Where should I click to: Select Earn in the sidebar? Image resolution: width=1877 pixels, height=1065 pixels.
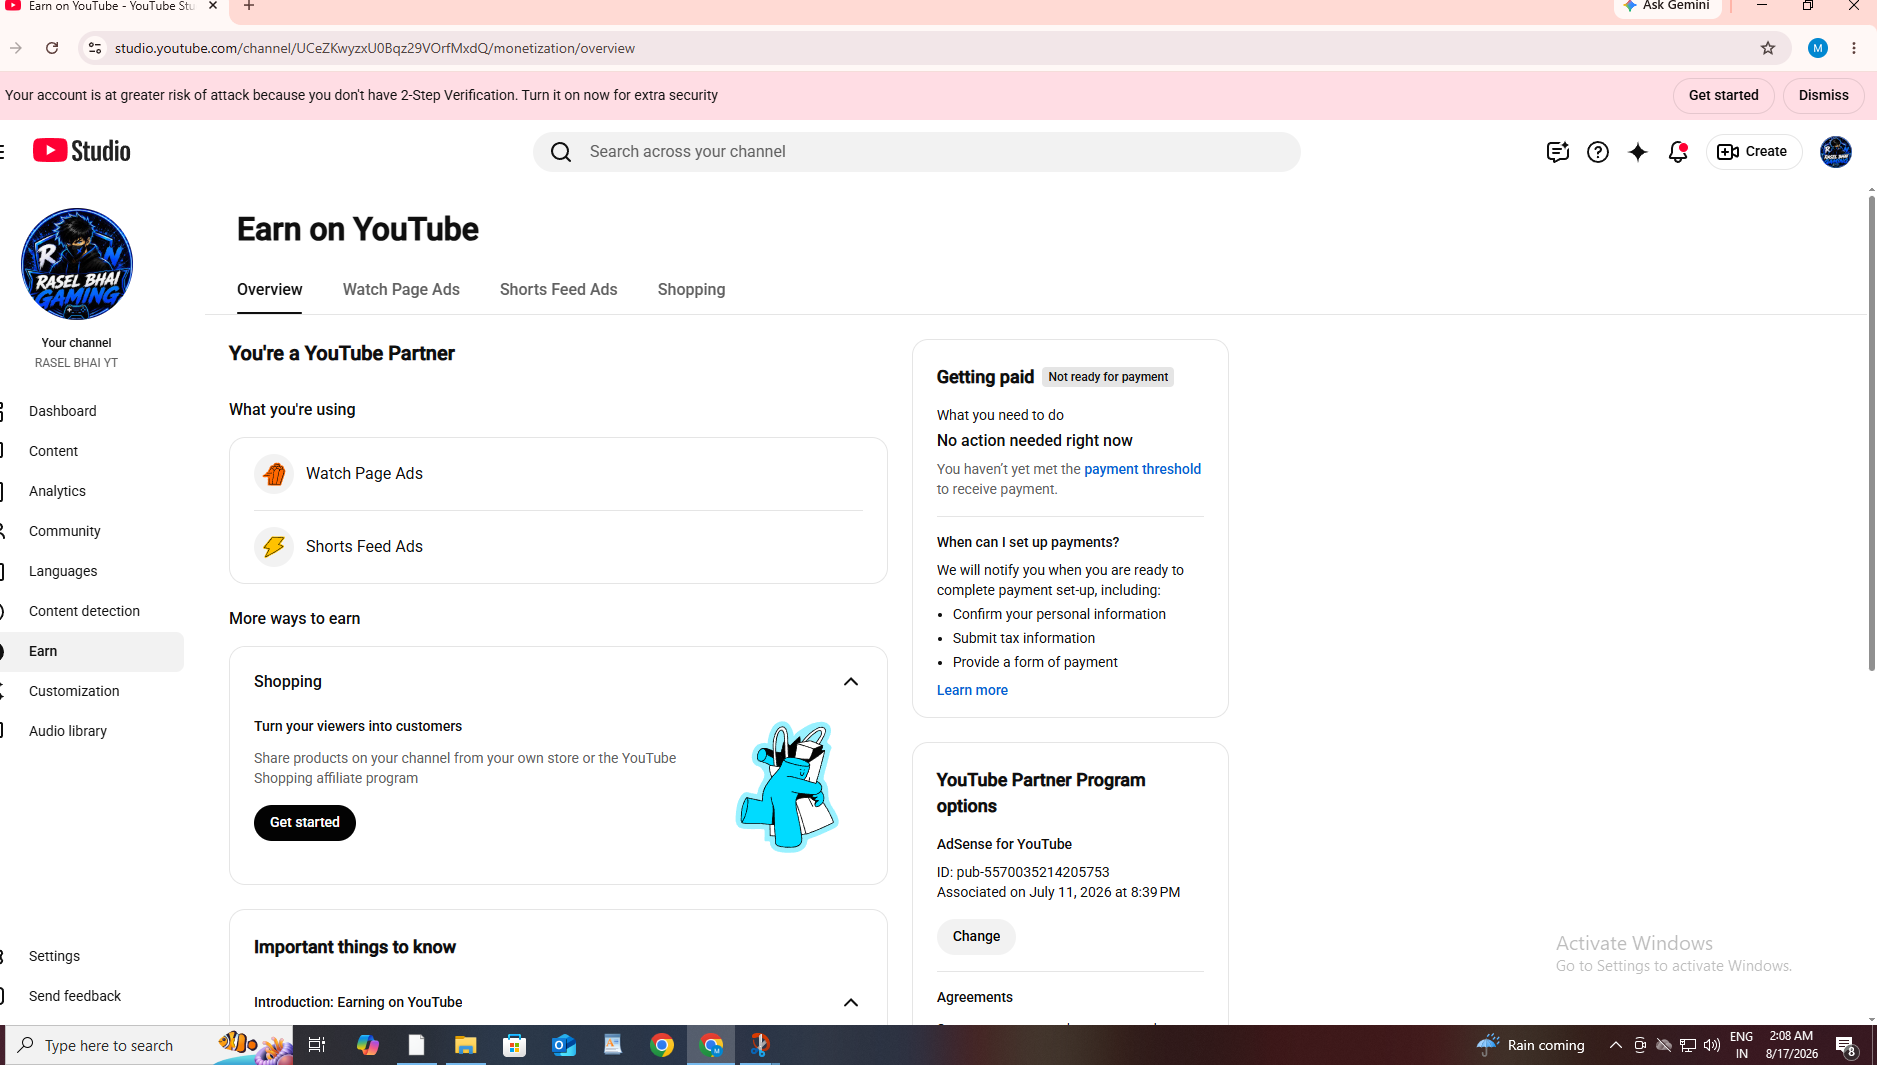pyautogui.click(x=92, y=651)
